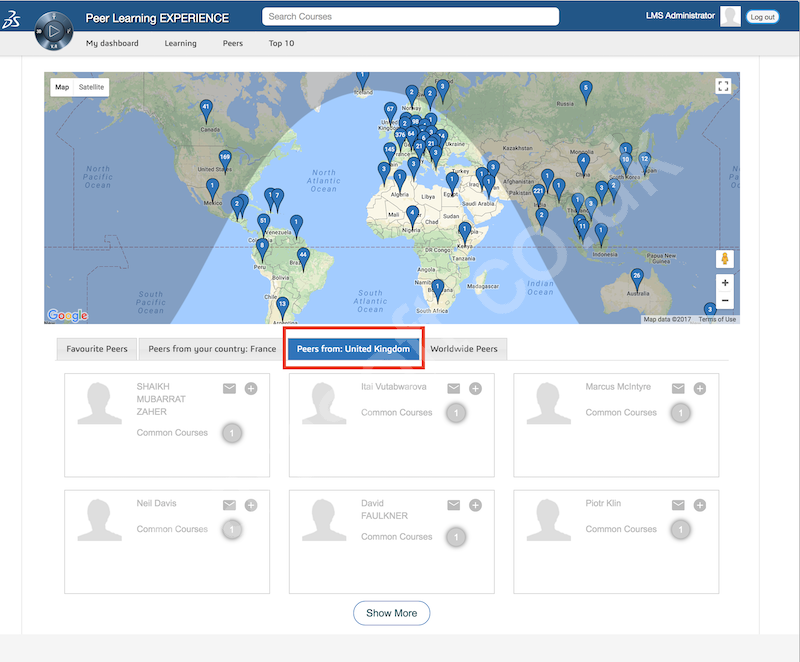The height and width of the screenshot is (662, 800).
Task: Click the Common Courses badge for David FAULKNER
Action: pyautogui.click(x=456, y=537)
